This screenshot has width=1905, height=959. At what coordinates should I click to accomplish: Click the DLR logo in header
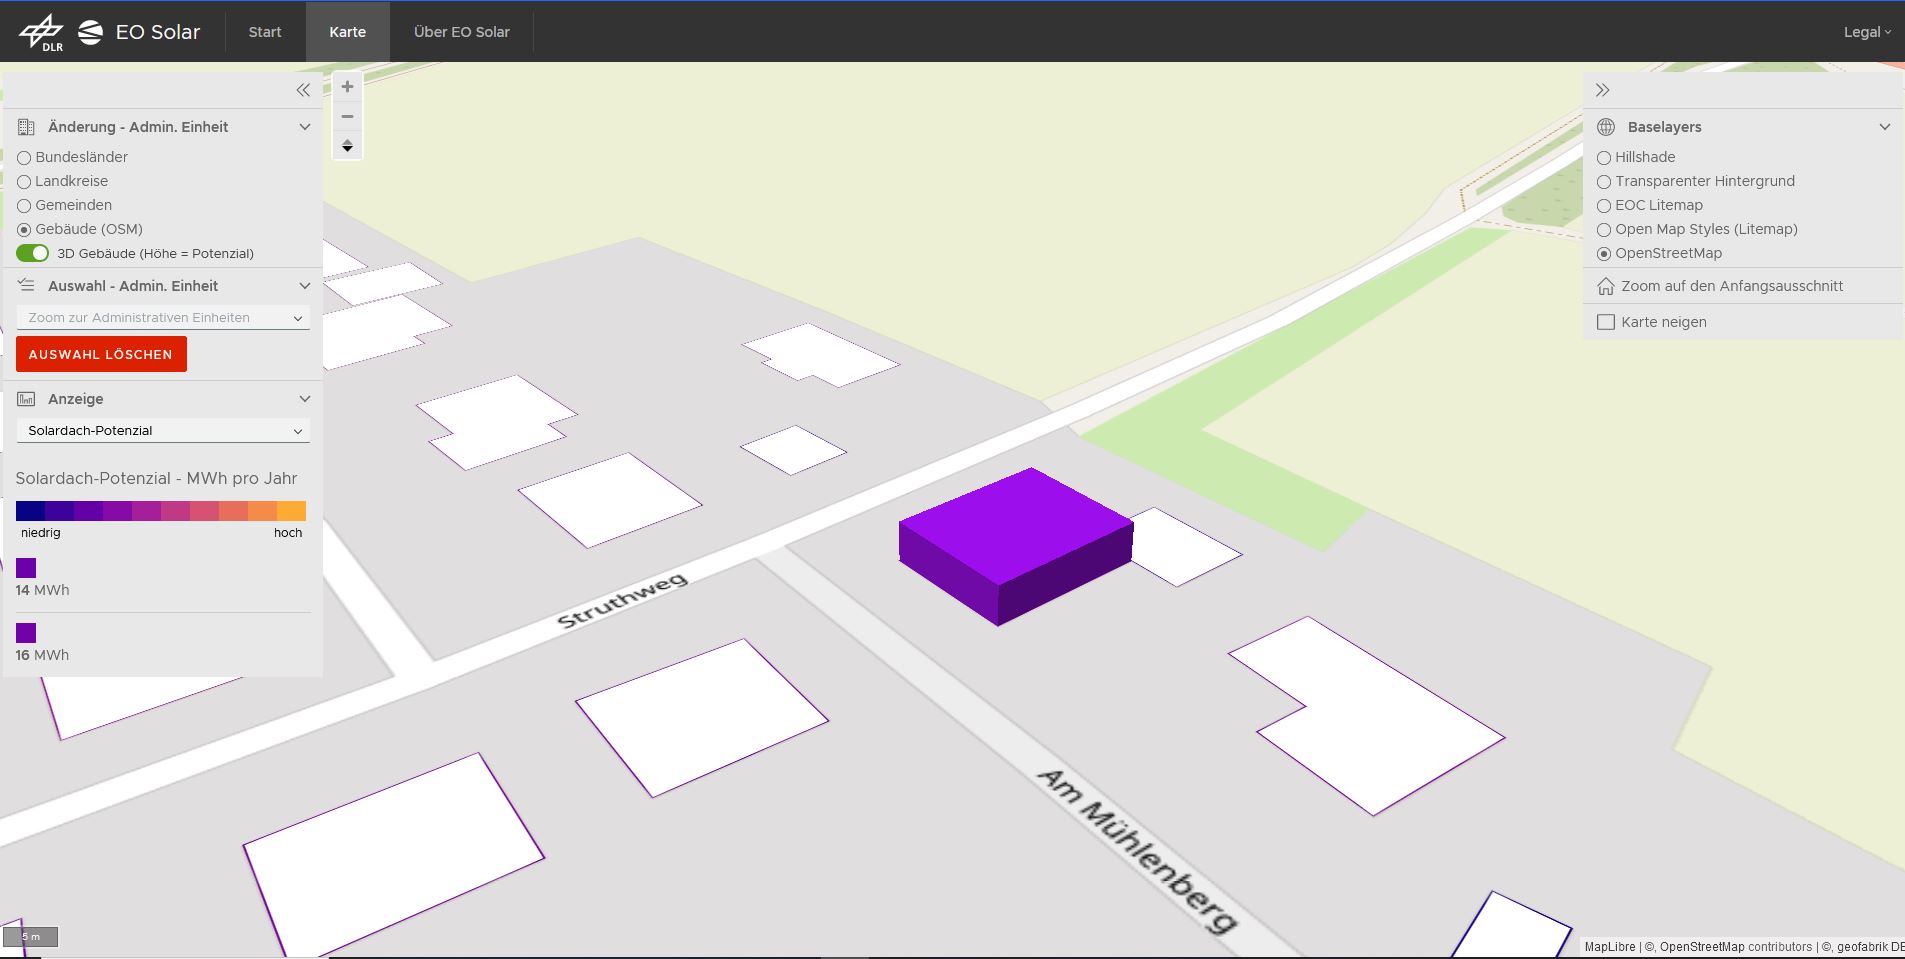pos(41,32)
